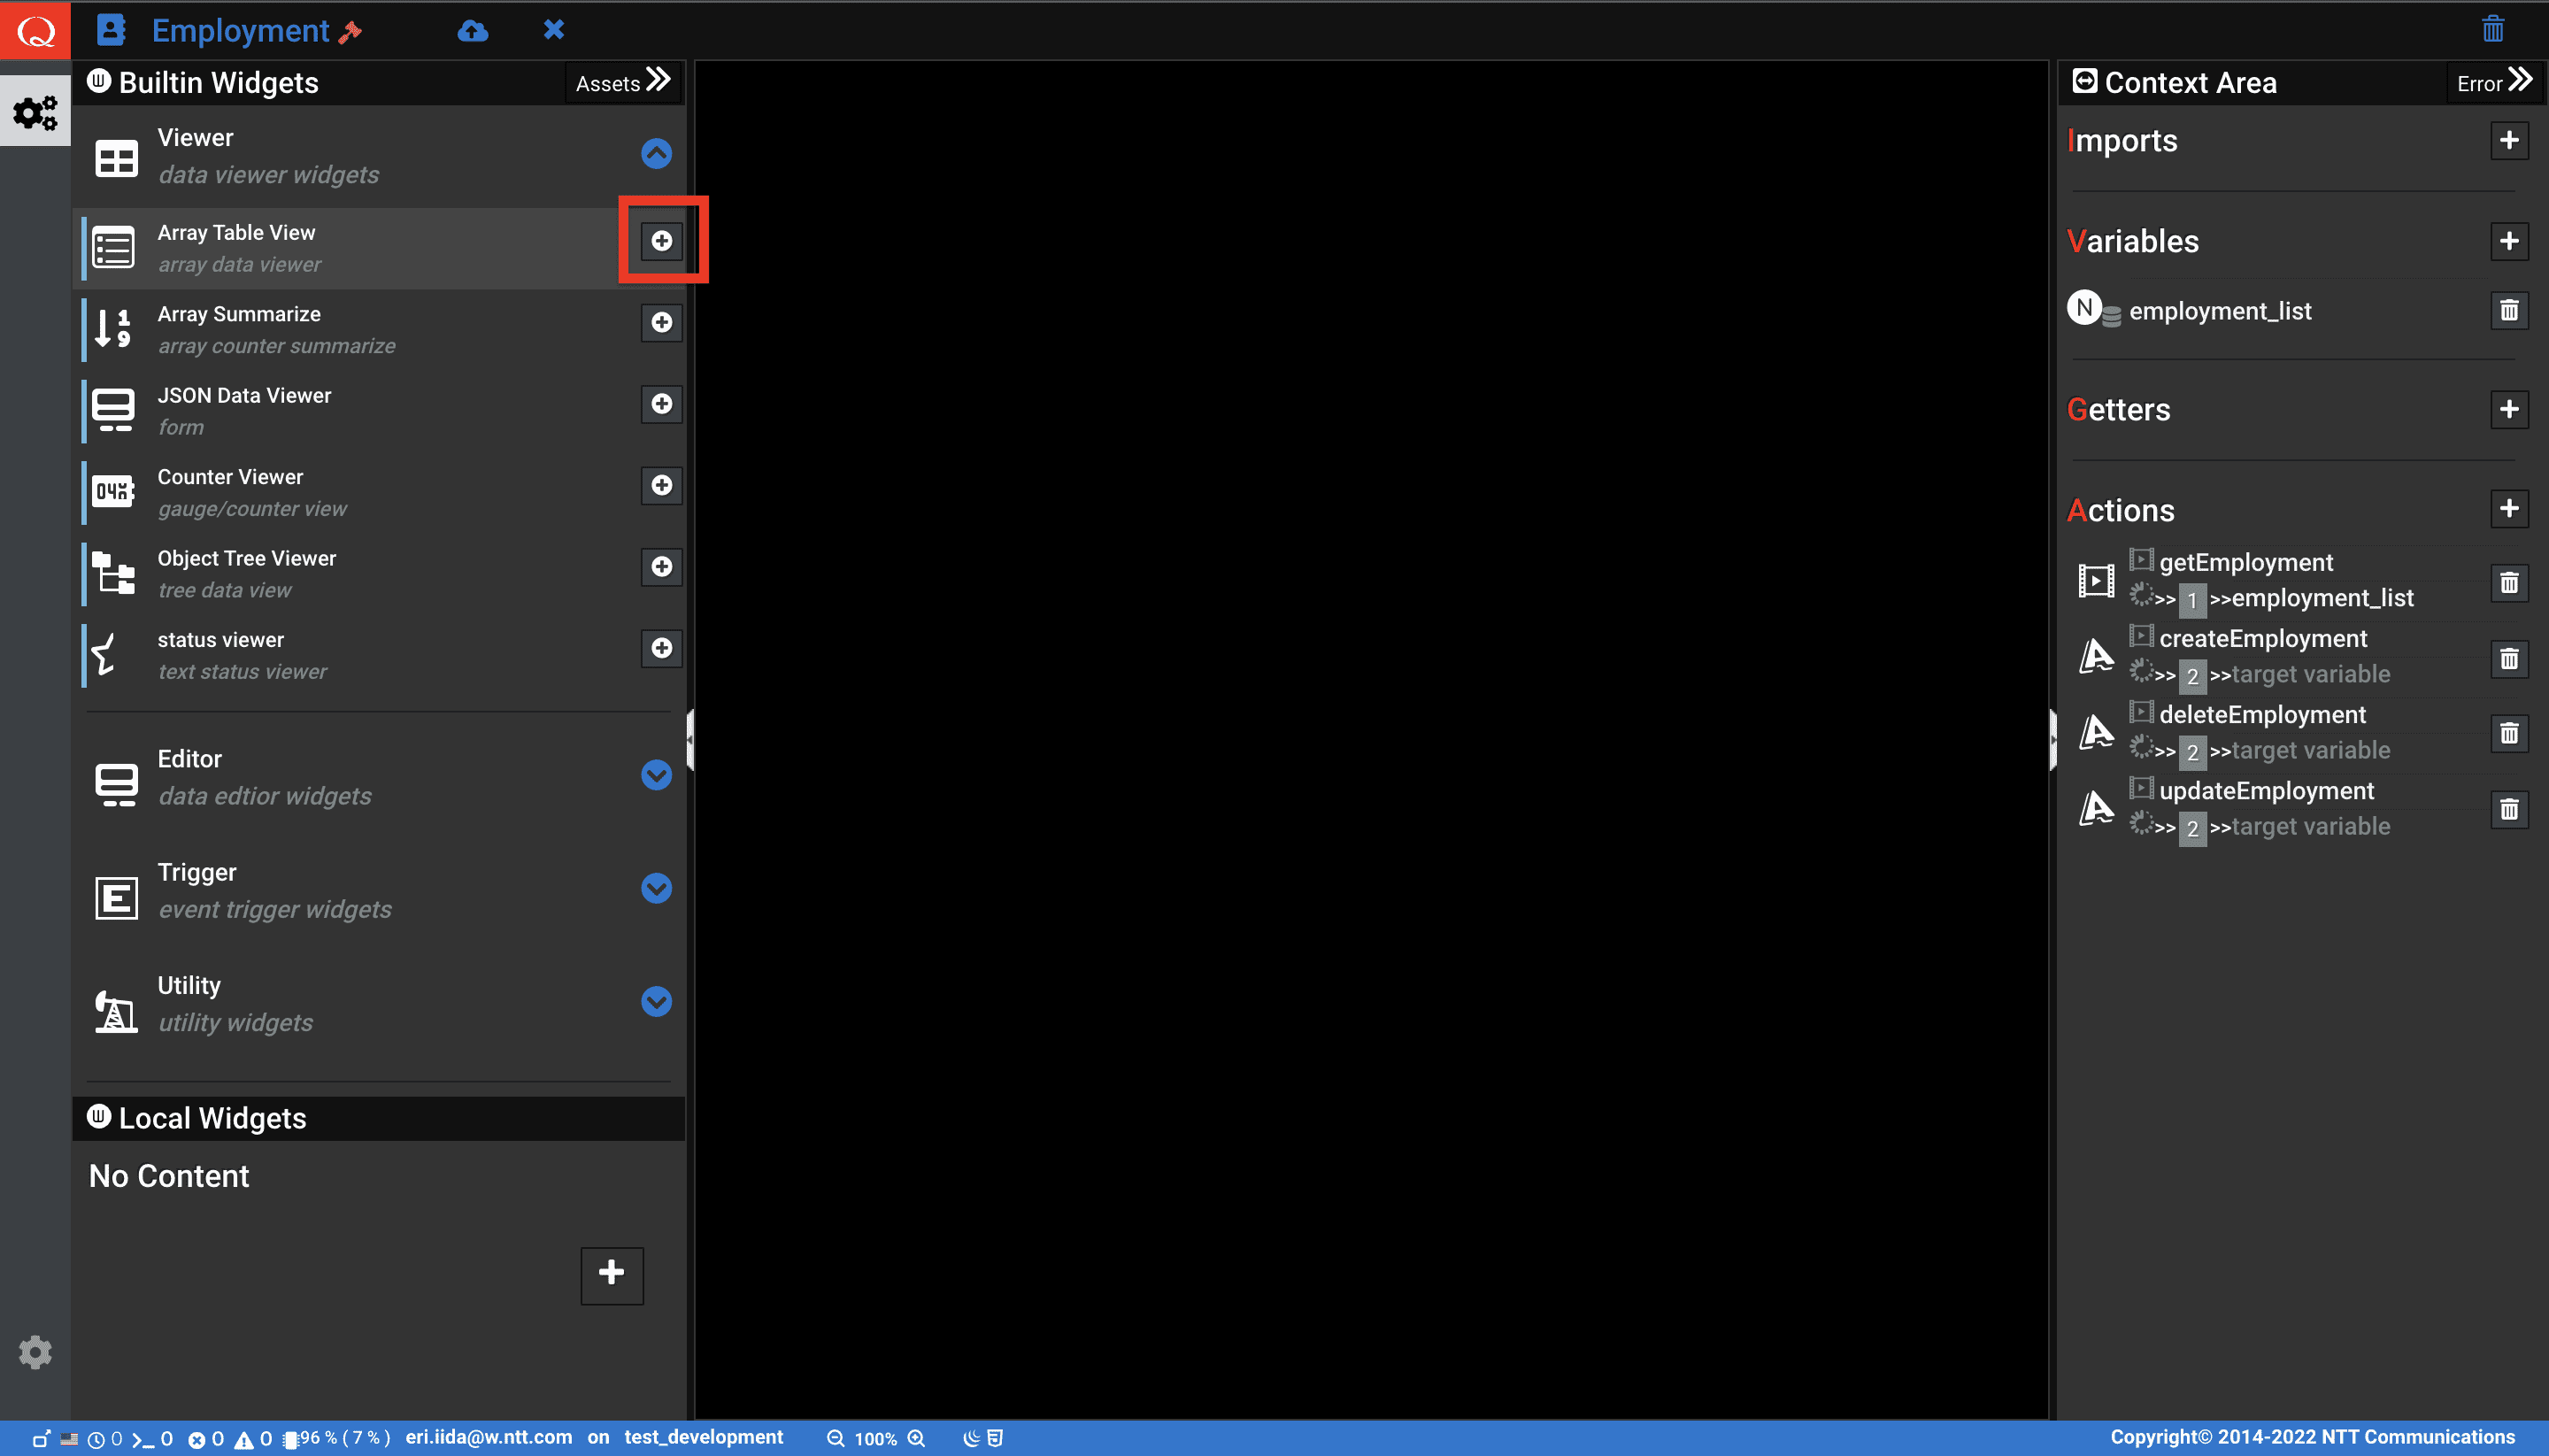Expand the Editor widgets section
This screenshot has width=2549, height=1456.
(656, 775)
